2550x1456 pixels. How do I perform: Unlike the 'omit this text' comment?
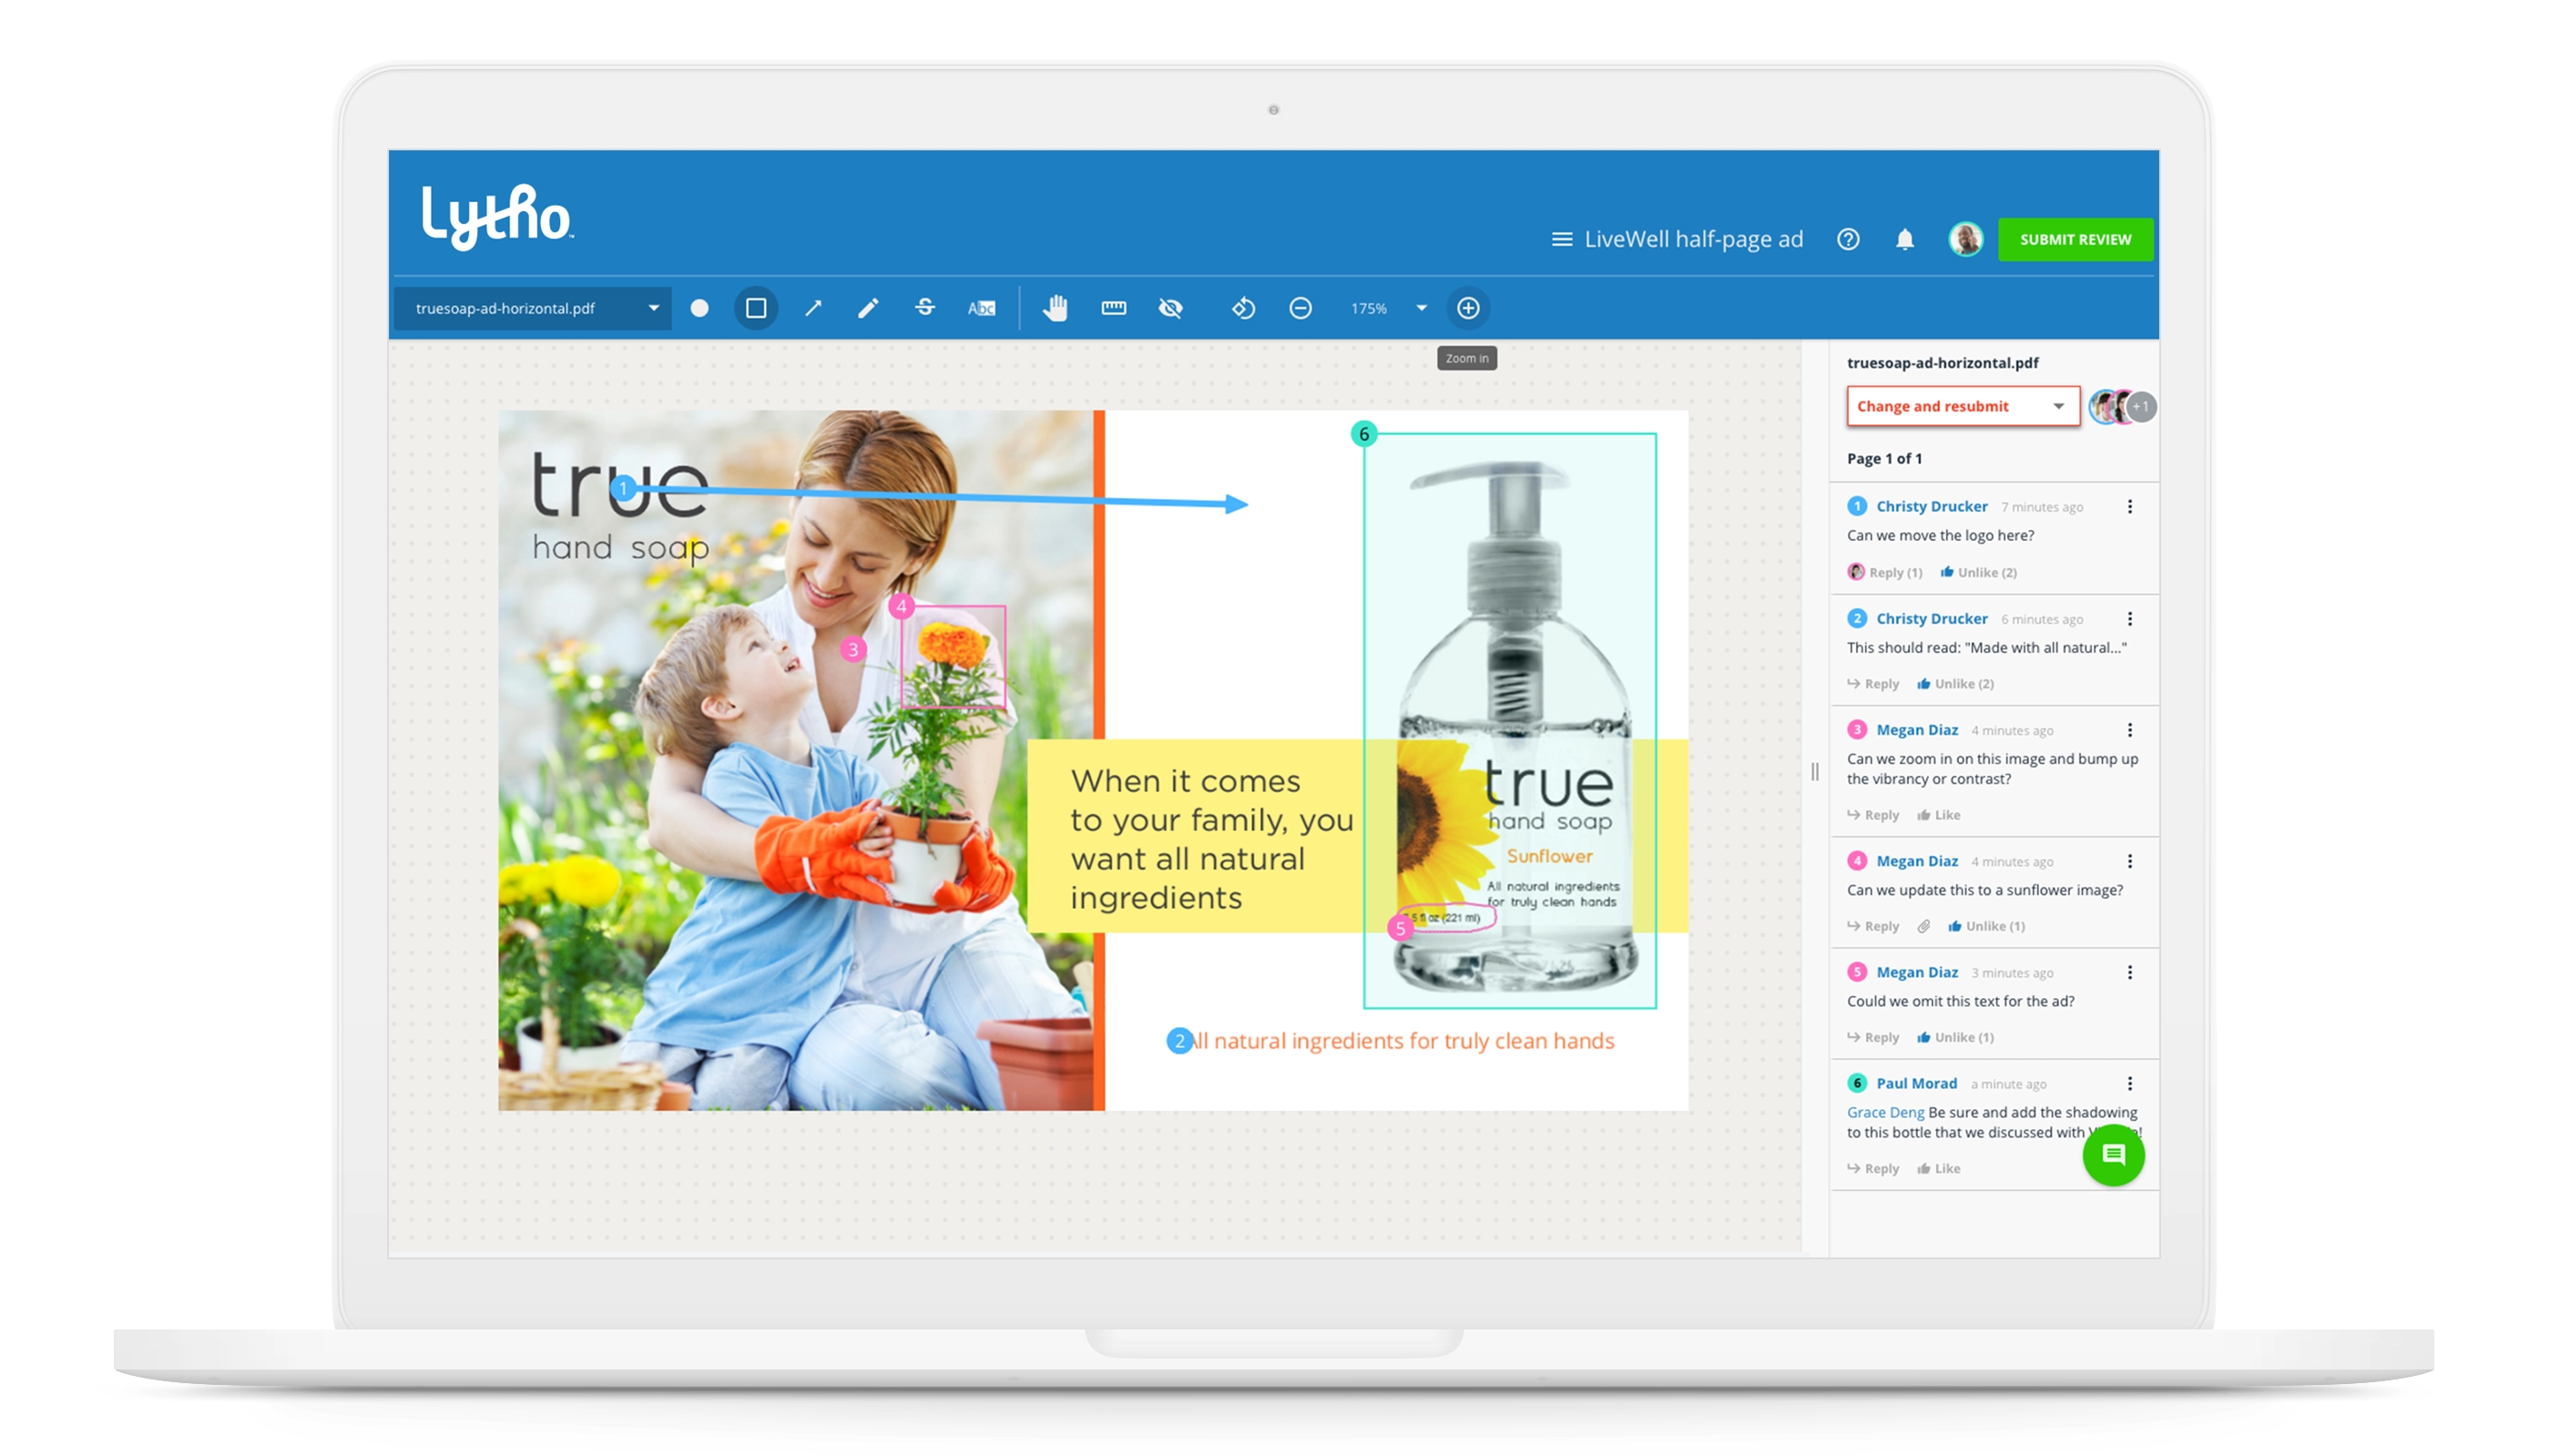pyautogui.click(x=1955, y=1037)
